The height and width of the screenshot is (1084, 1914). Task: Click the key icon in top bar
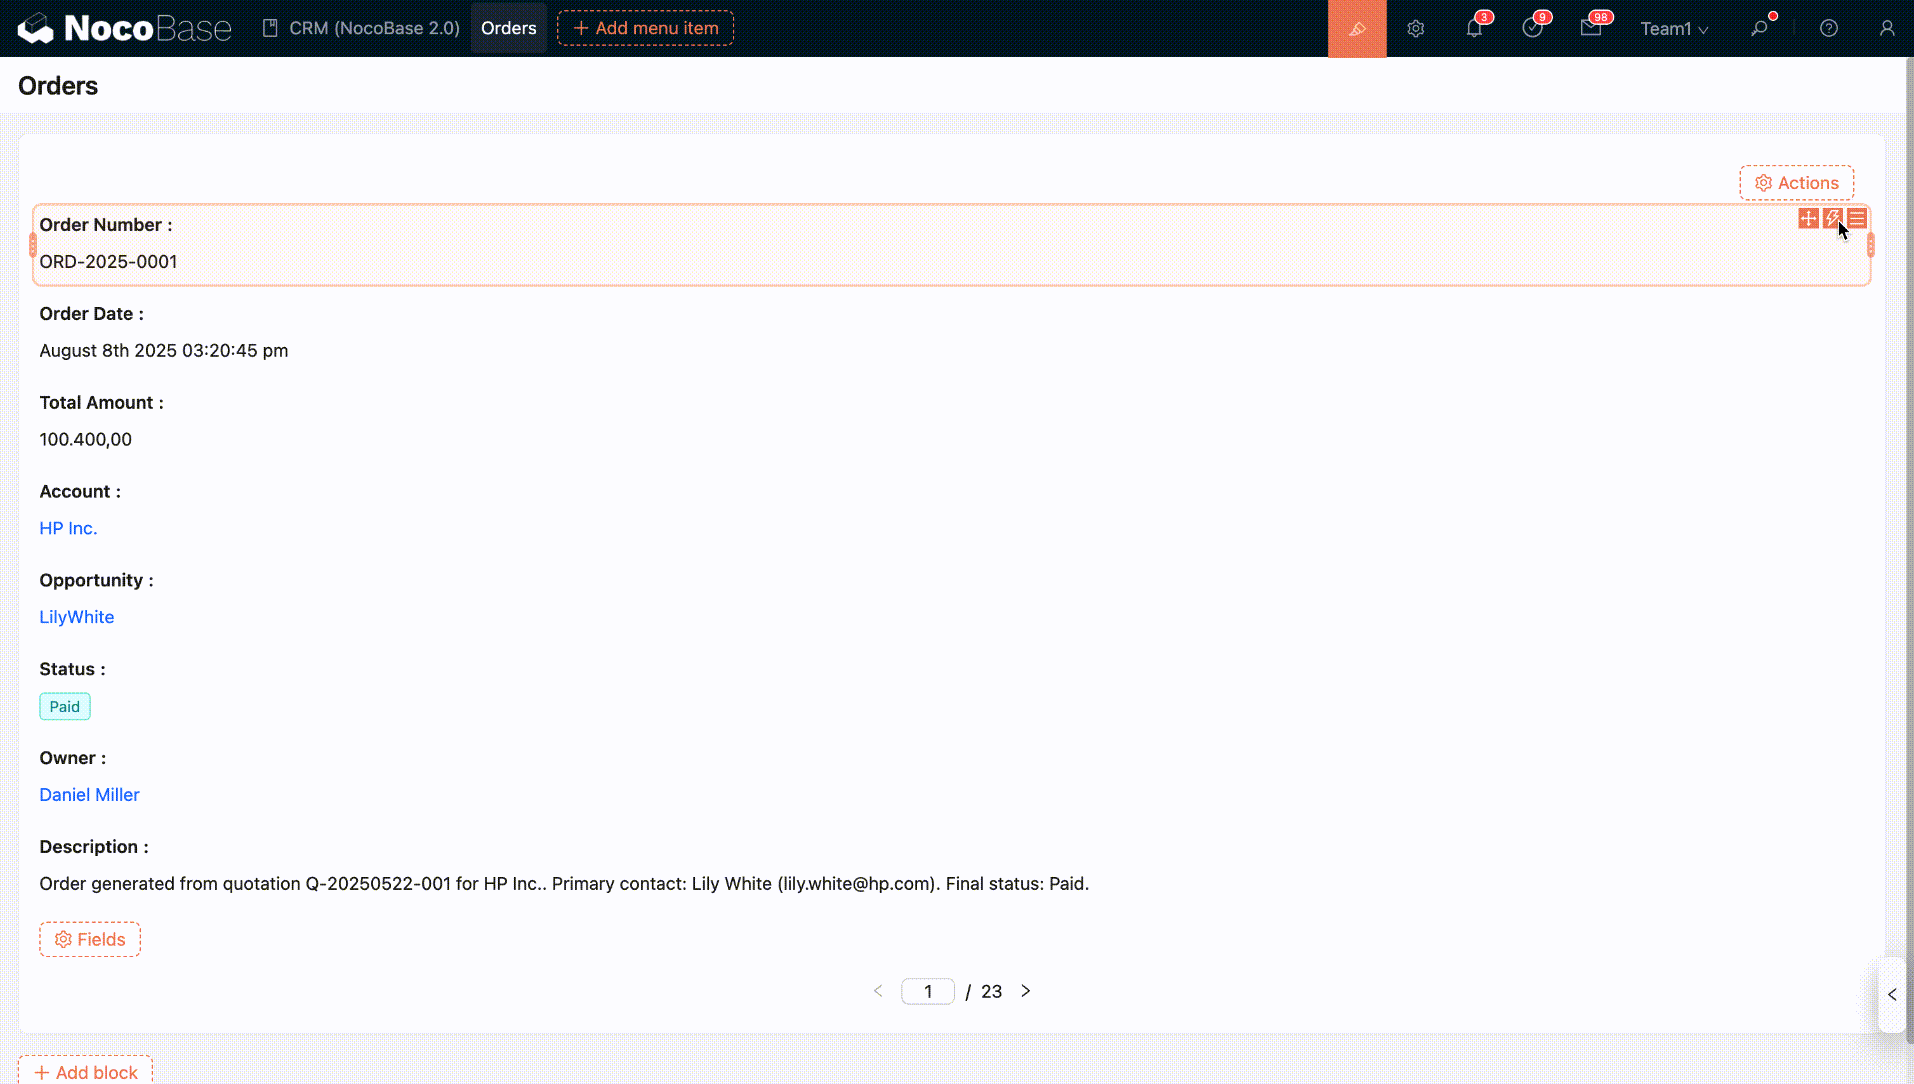(1759, 28)
